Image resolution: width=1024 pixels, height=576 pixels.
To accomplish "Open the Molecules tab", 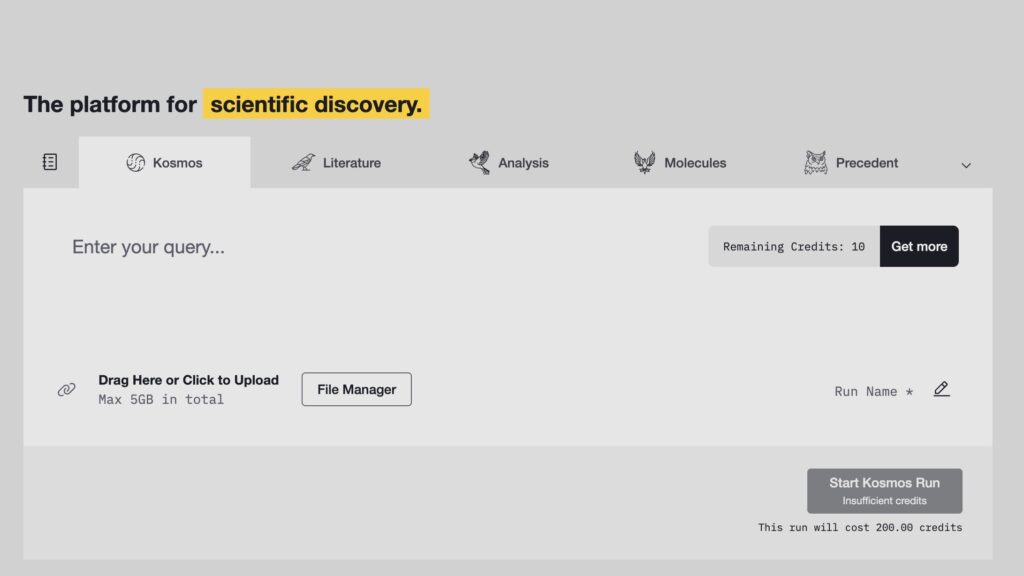I will [x=695, y=163].
